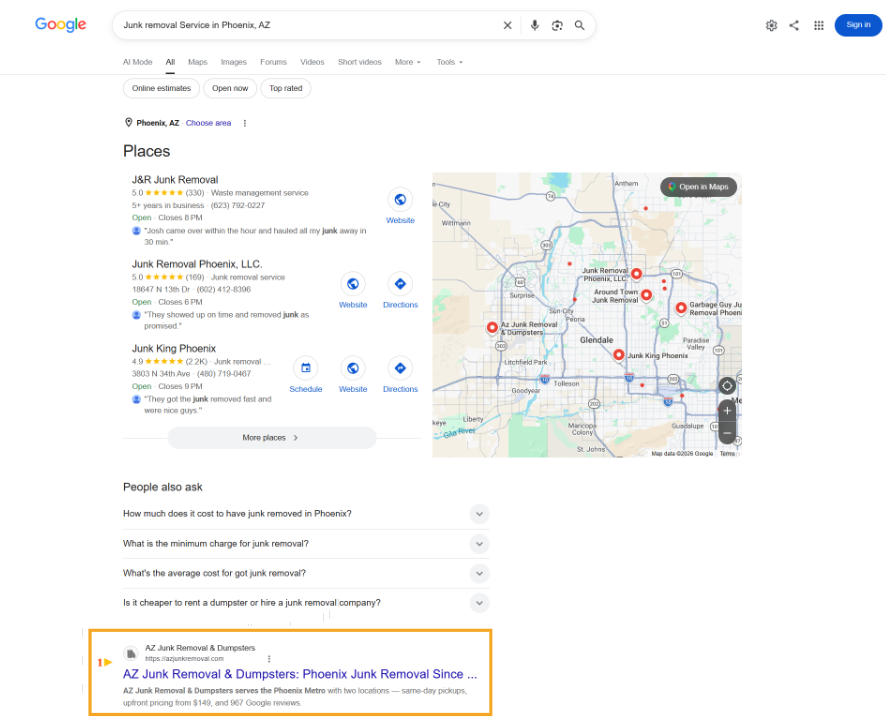Get Directions to Junk King Phoenix
This screenshot has width=886, height=723.
click(x=400, y=368)
